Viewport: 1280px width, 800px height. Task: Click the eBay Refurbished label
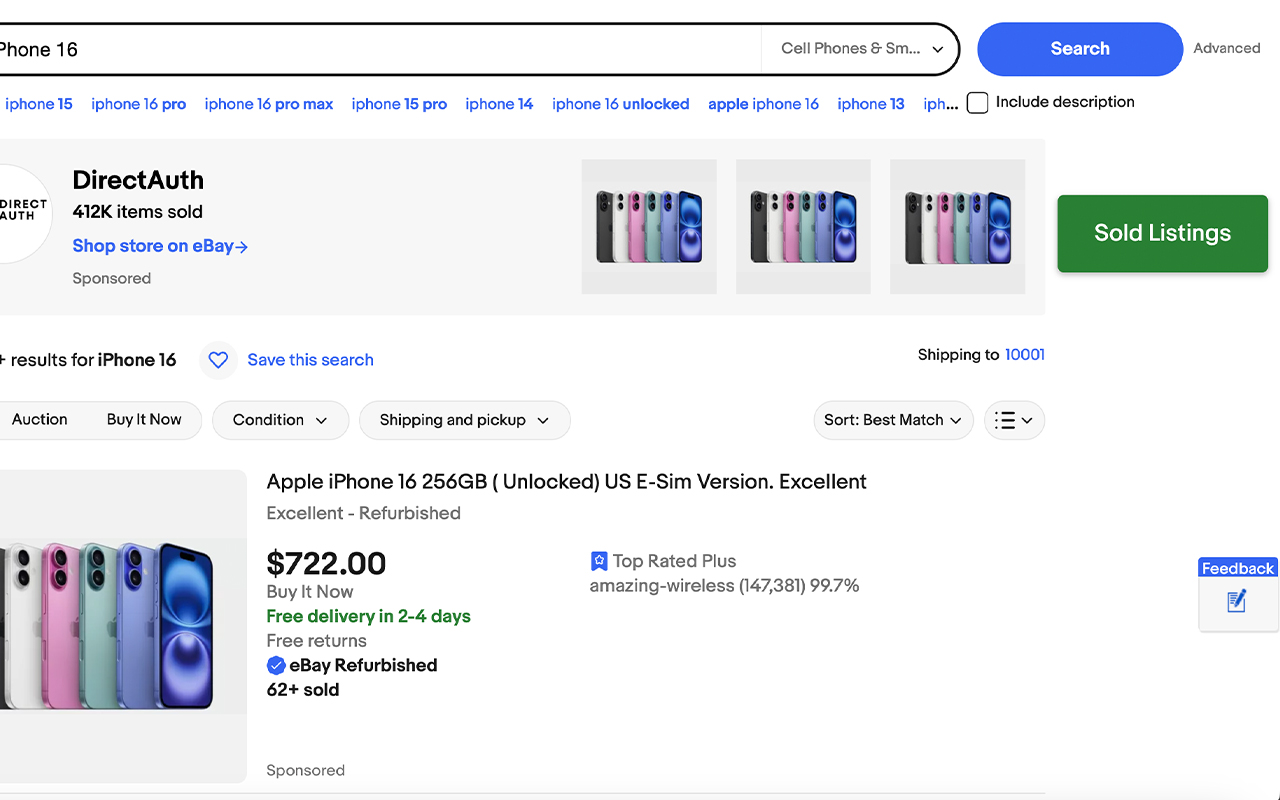[363, 665]
